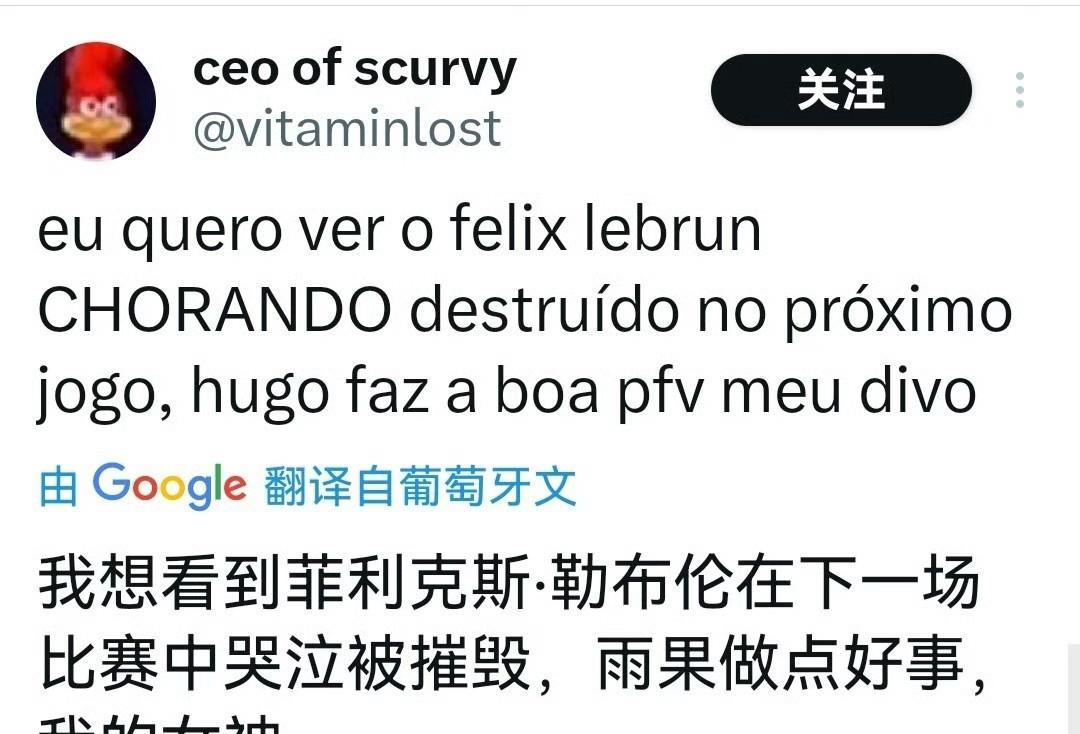
Task: Click the opening words eu quero ver
Action: [x=210, y=230]
